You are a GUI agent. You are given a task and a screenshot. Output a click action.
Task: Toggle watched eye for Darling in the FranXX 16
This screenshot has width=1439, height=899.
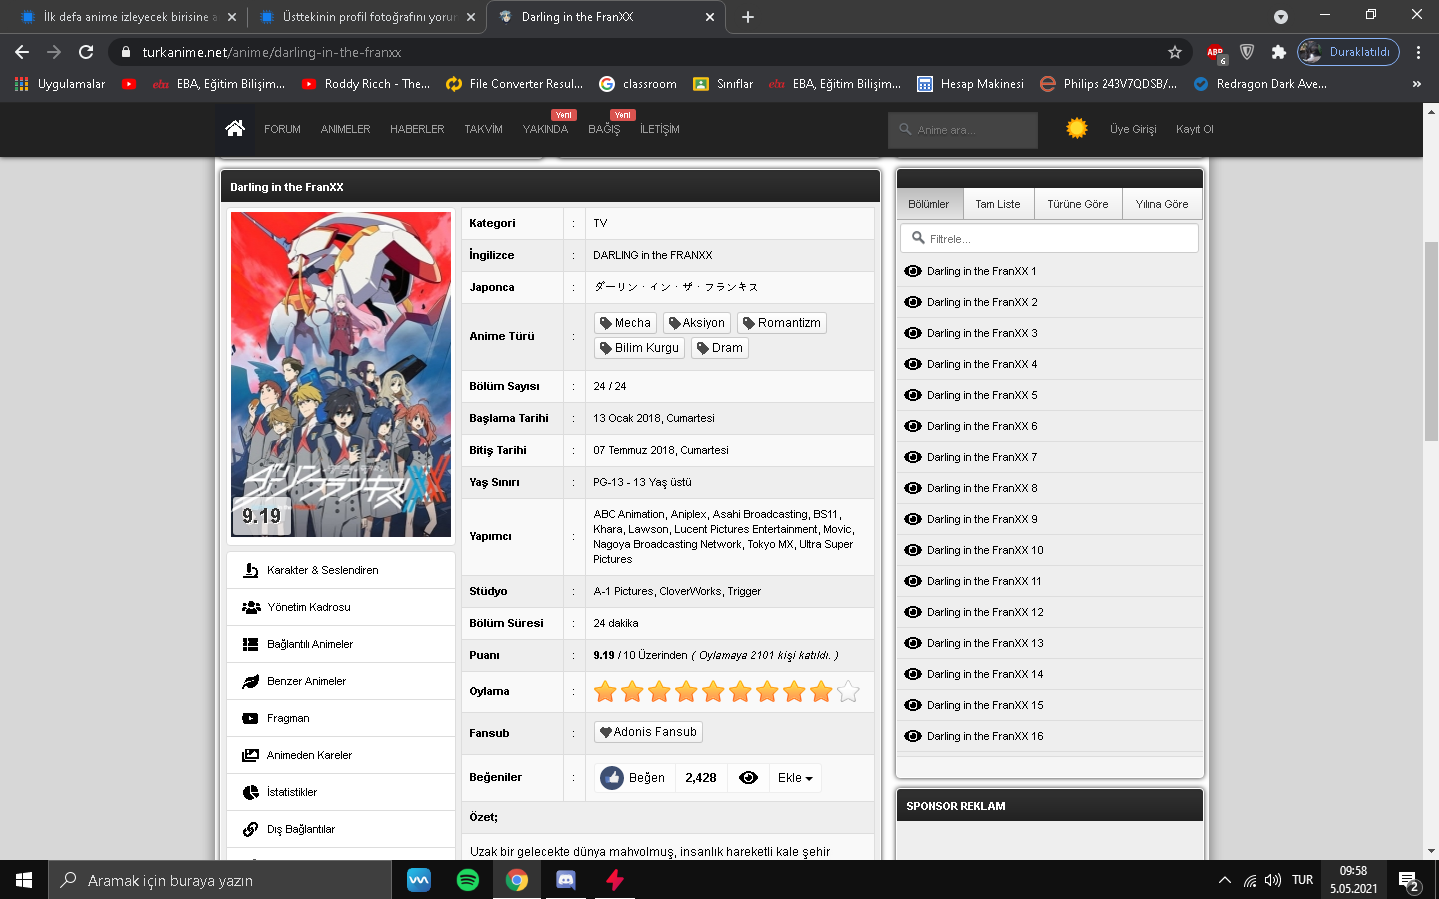point(913,736)
